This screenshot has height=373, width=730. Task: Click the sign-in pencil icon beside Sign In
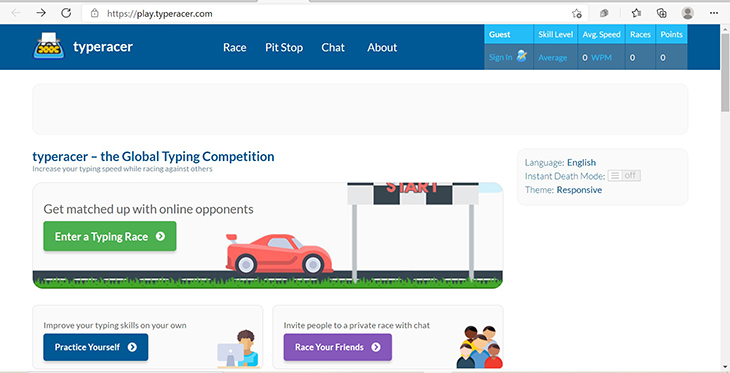pos(521,56)
